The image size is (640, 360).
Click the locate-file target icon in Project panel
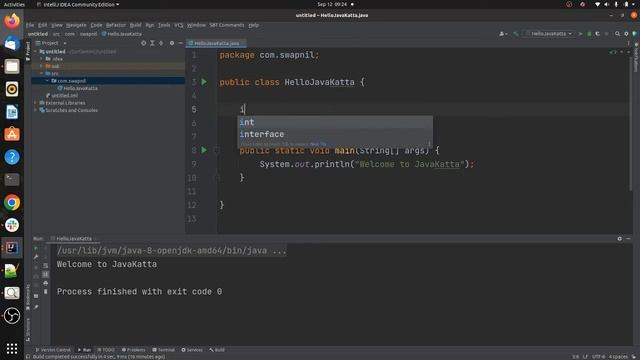coord(143,43)
